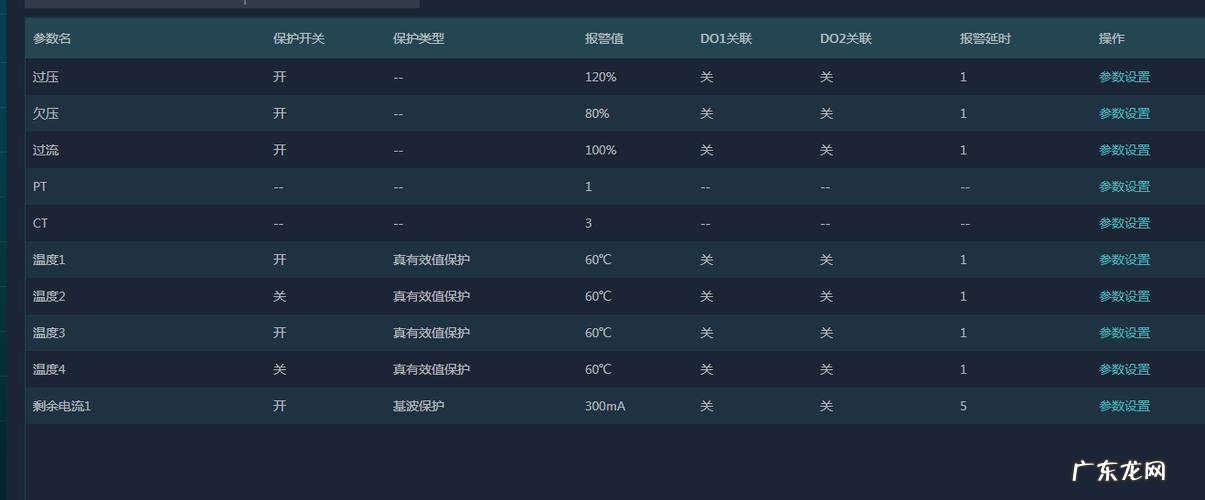Click 参数设置 in the 过流 row
Viewport: 1205px width, 500px height.
pyautogui.click(x=1124, y=150)
